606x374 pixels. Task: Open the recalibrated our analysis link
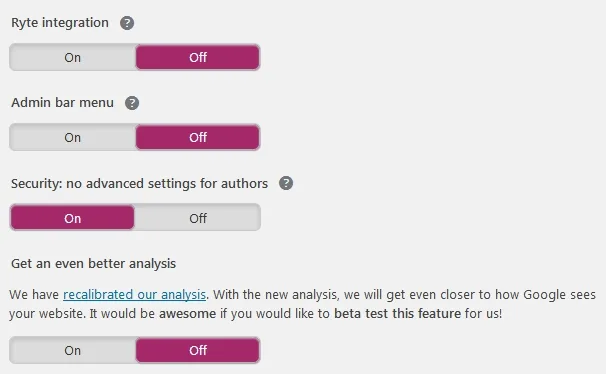[x=134, y=295]
